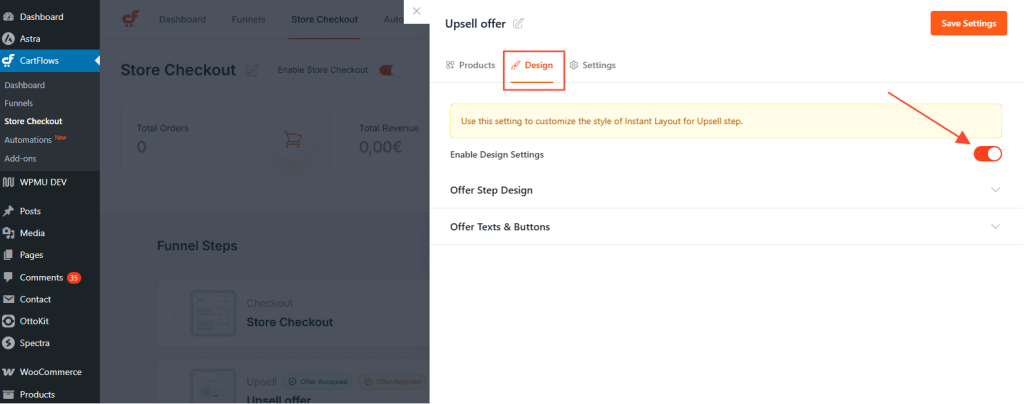This screenshot has height=404, width=1024.
Task: Click the CartFlows logo in the header
Action: [x=131, y=19]
